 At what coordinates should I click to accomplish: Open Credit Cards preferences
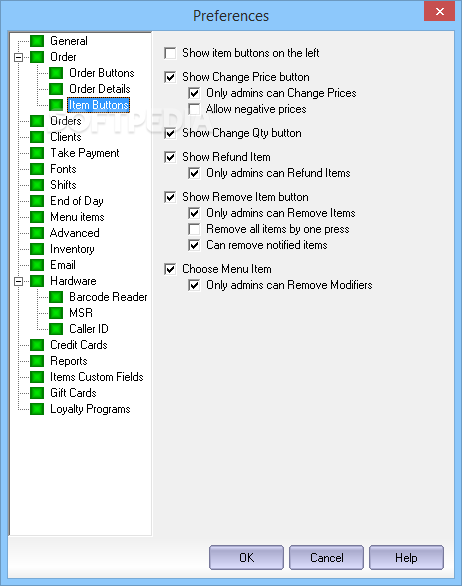coord(79,345)
